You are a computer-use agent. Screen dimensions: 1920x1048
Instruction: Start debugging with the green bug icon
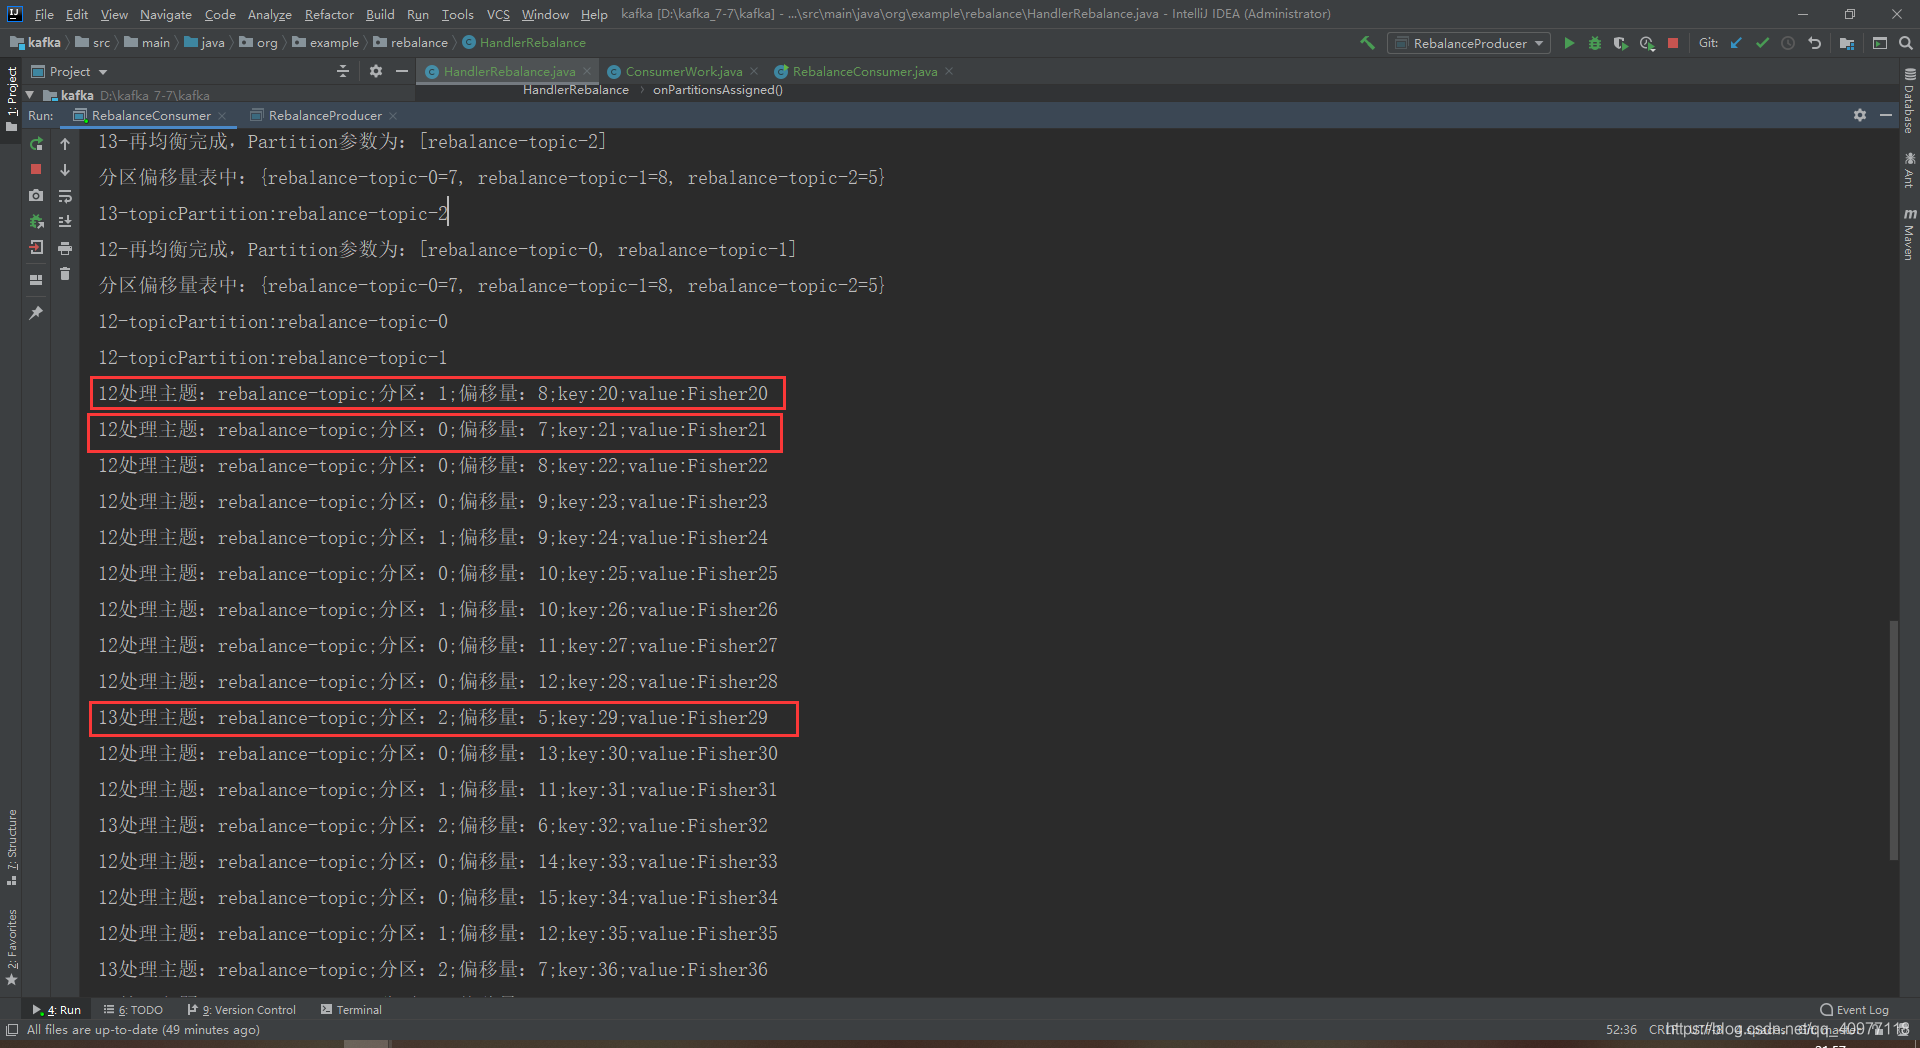point(1595,43)
